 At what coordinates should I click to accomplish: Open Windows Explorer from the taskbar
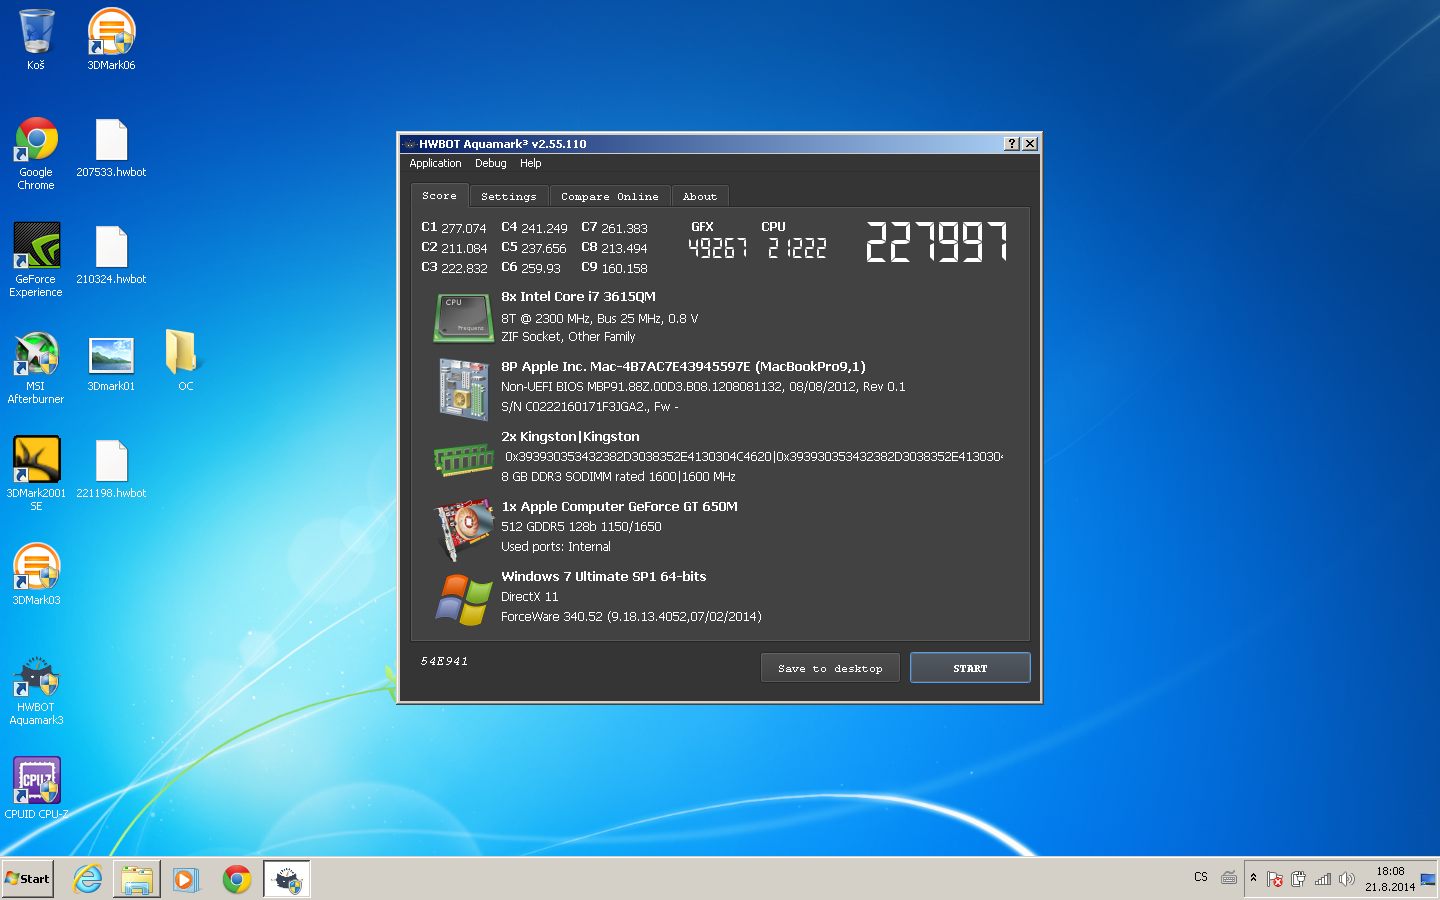[136, 879]
